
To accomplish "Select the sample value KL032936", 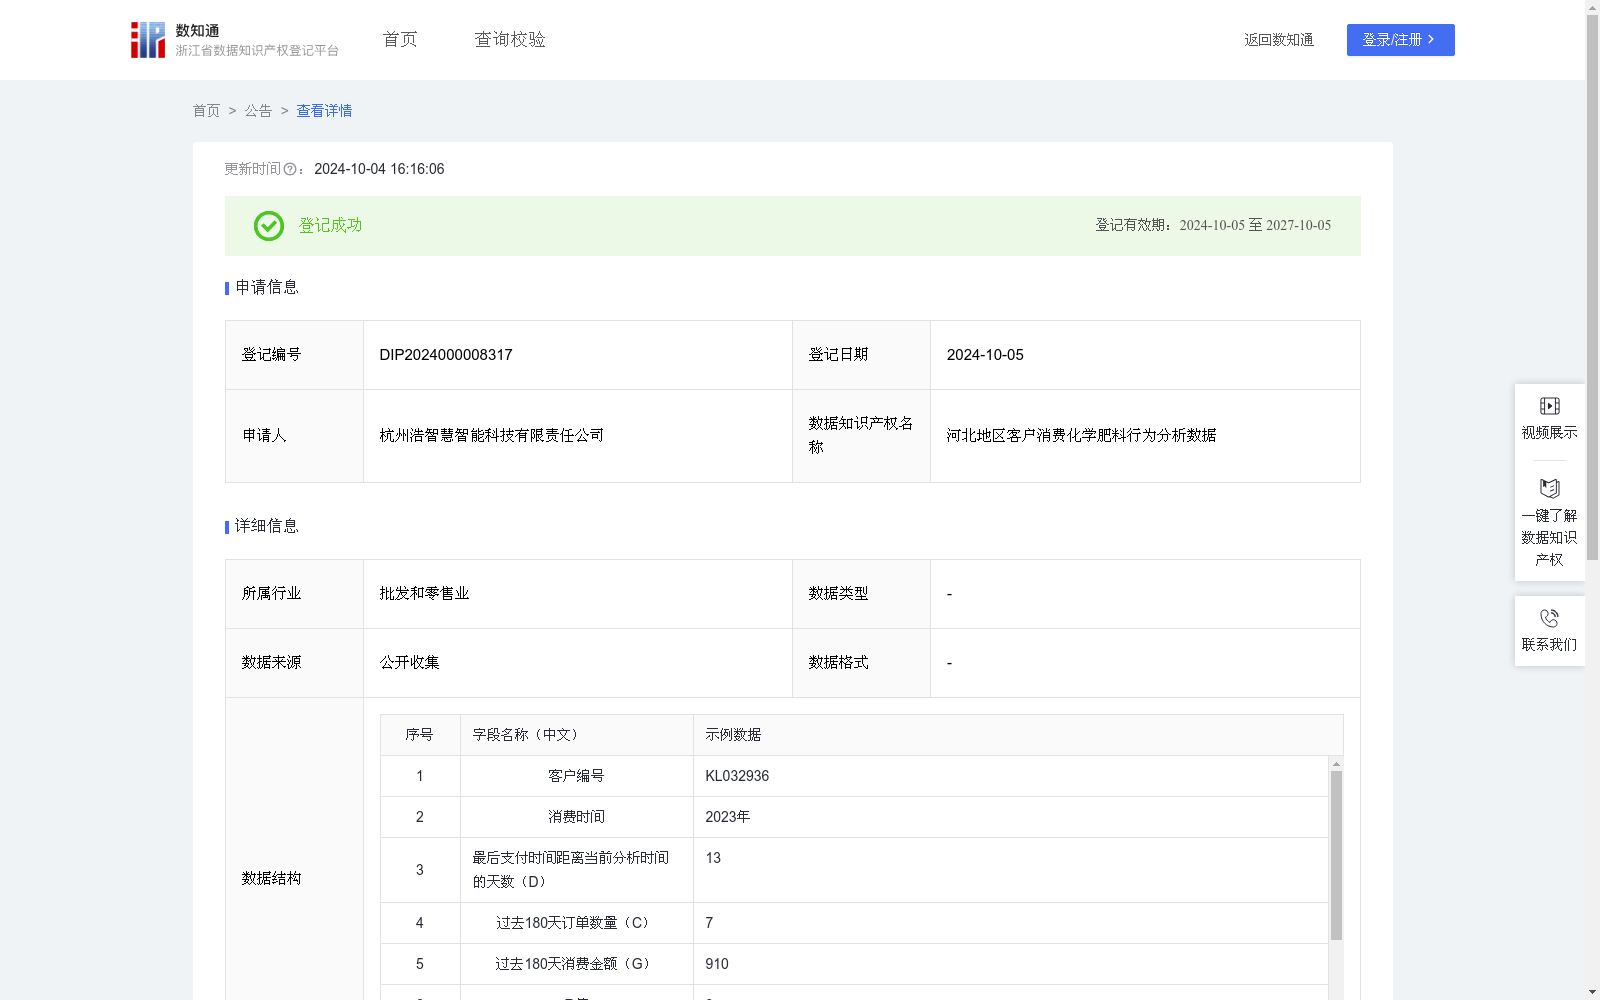I will 737,776.
